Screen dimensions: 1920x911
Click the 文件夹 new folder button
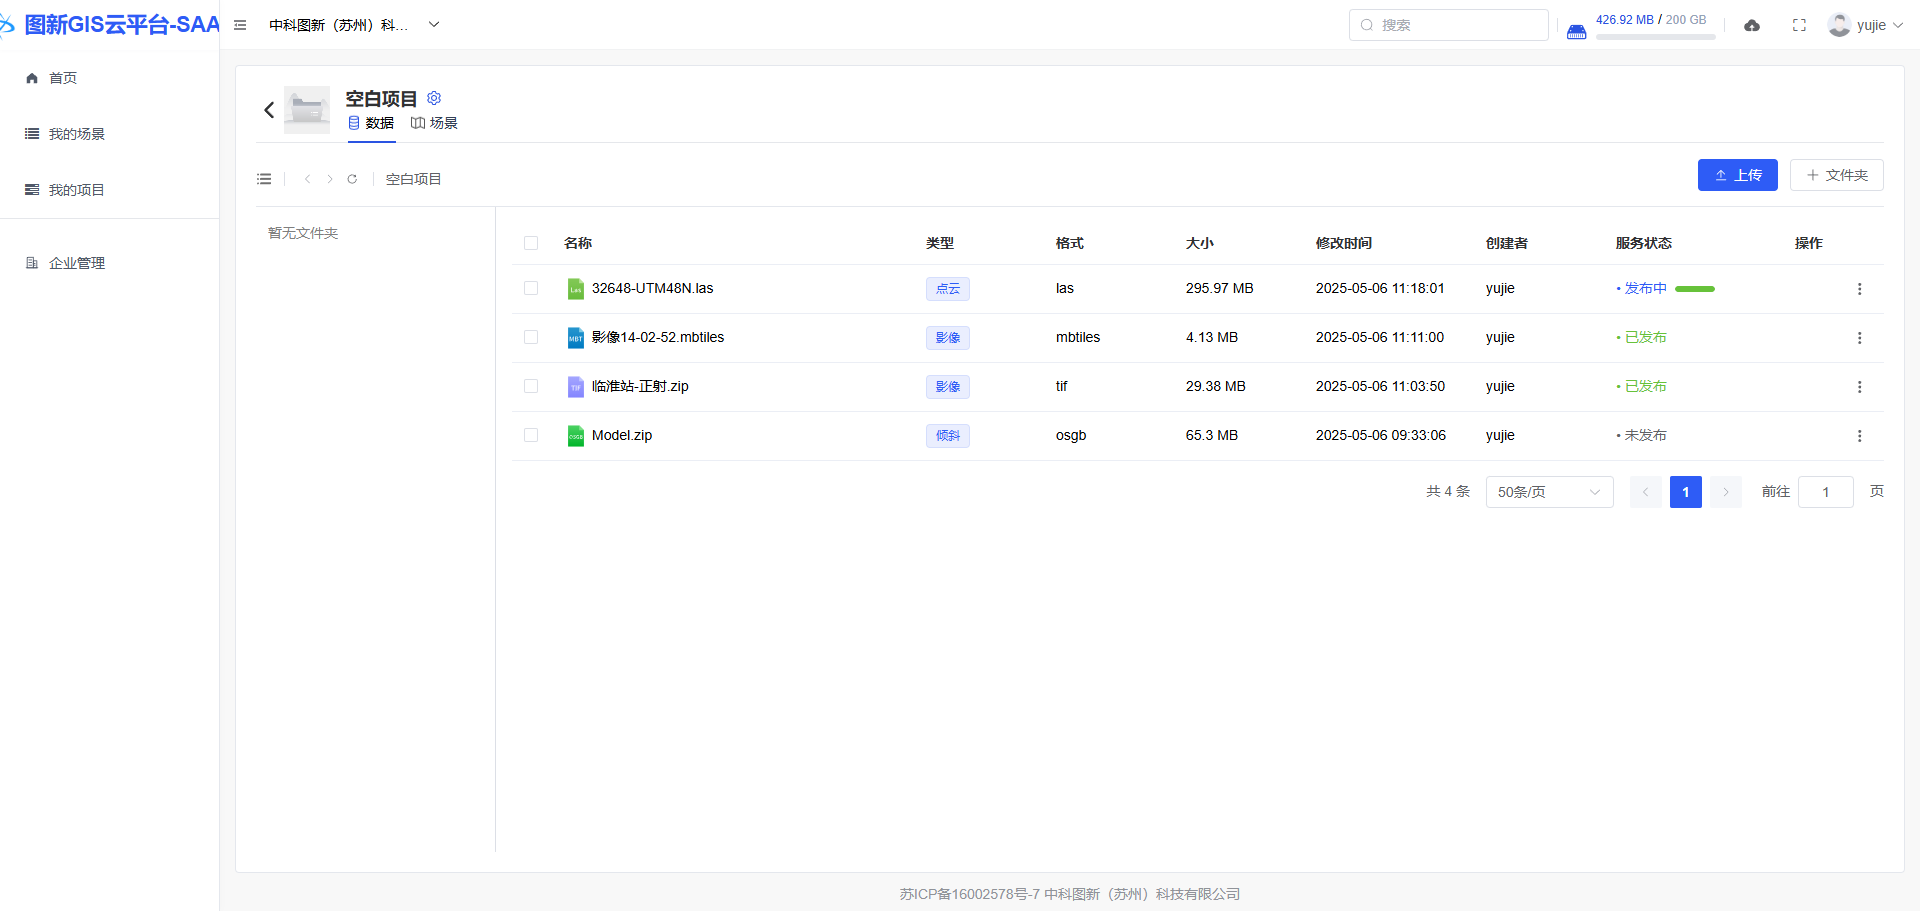[1836, 175]
